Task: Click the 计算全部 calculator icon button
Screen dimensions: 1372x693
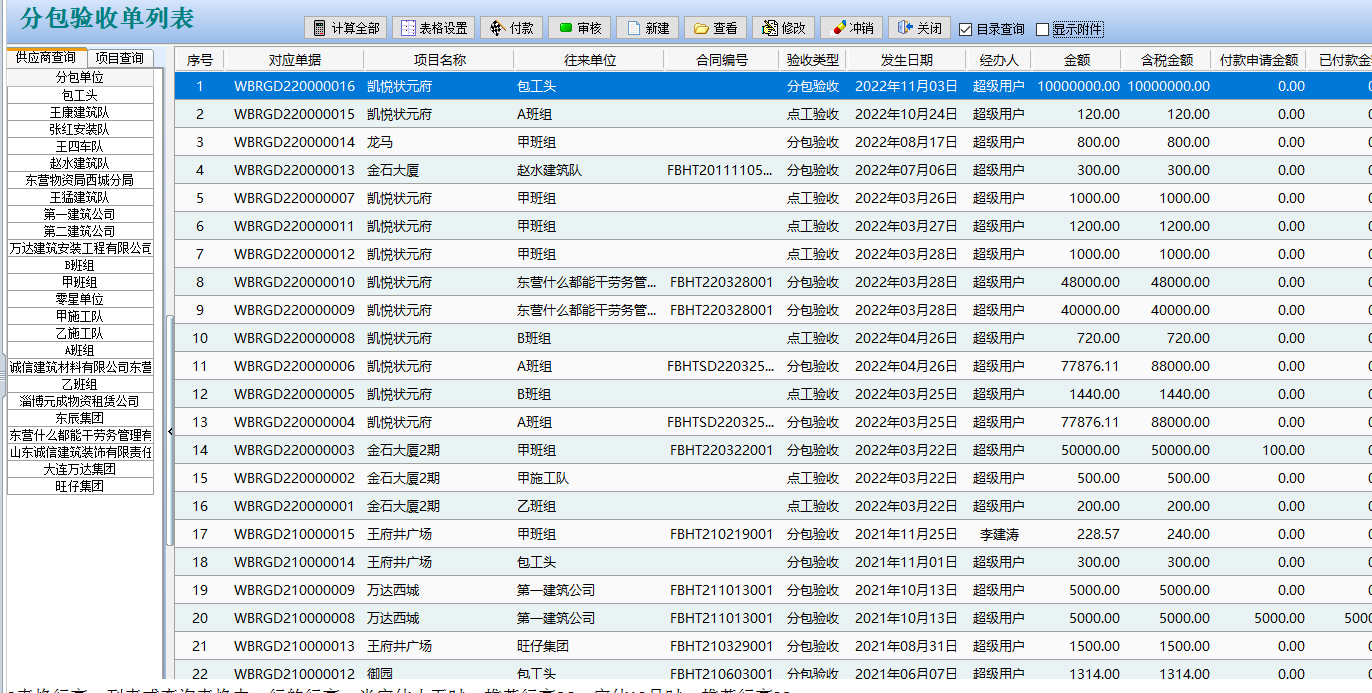Action: [x=344, y=28]
